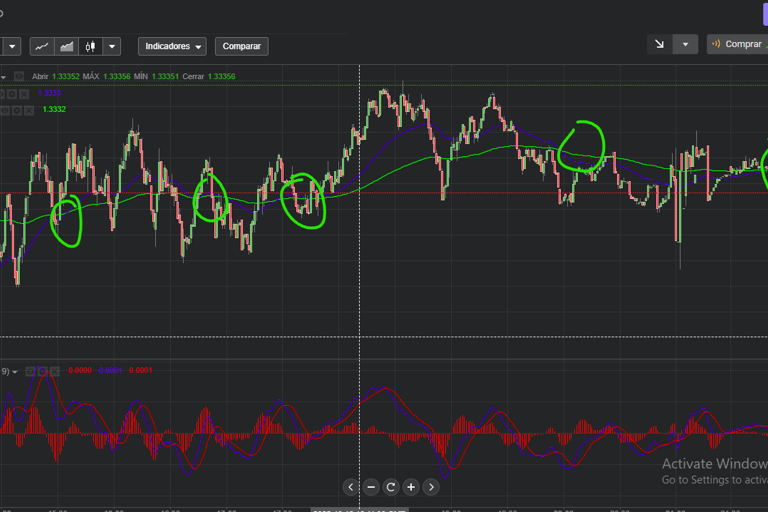Remove the 1.3333 moving average indicator

point(24,94)
